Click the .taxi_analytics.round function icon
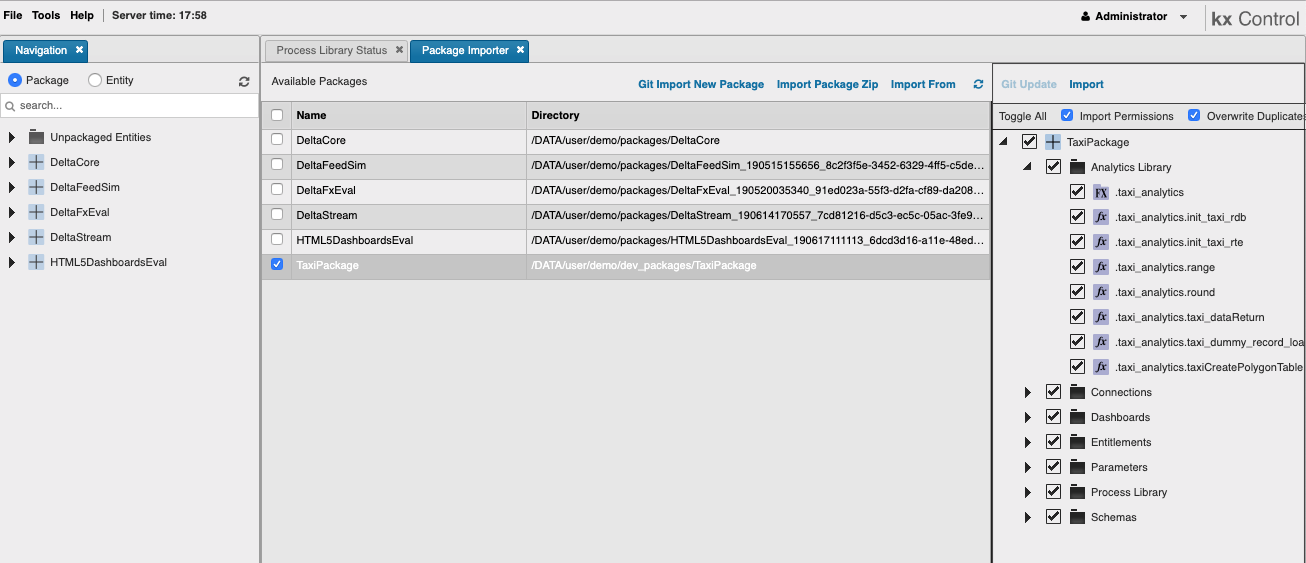1306x563 pixels. (1101, 292)
